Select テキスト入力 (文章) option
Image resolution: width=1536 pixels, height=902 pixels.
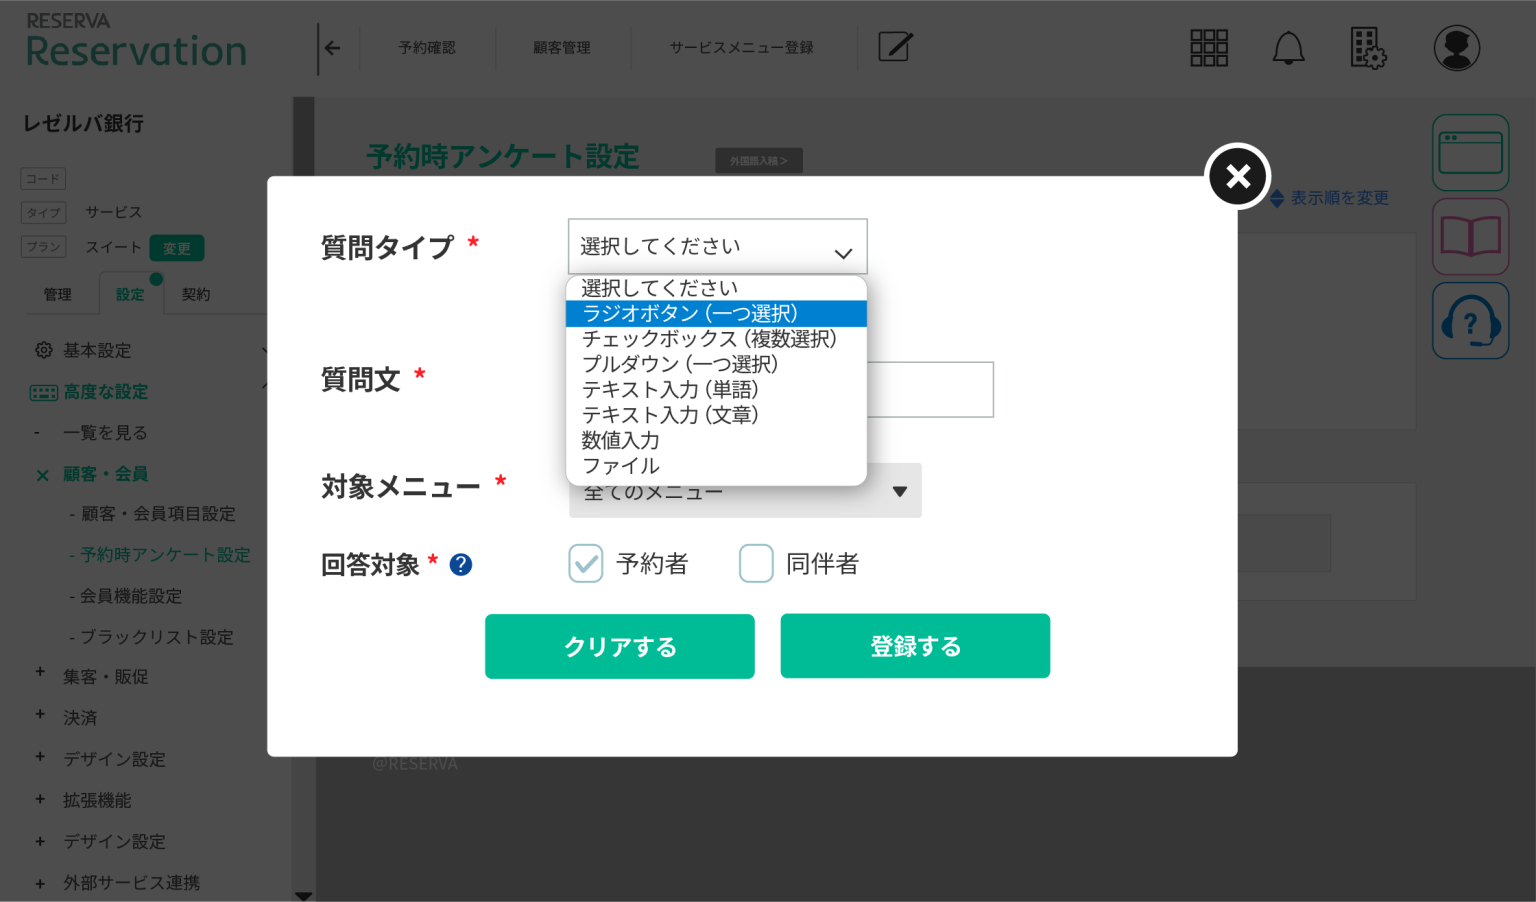pos(716,415)
